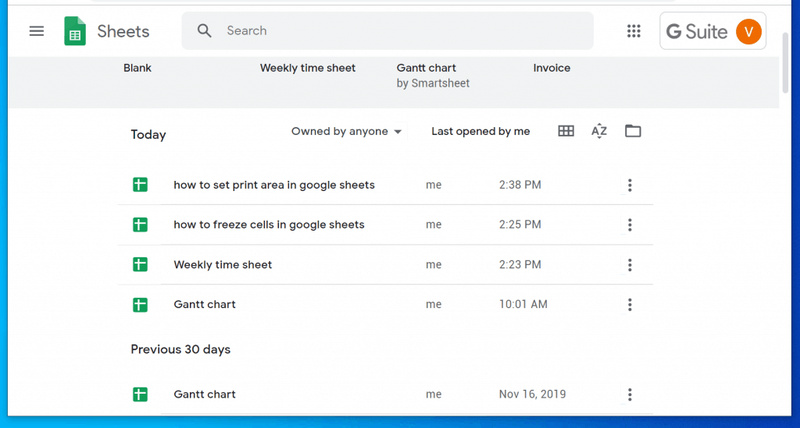Expand the Owned by anyone dropdown
The height and width of the screenshot is (428, 800).
[x=346, y=132]
